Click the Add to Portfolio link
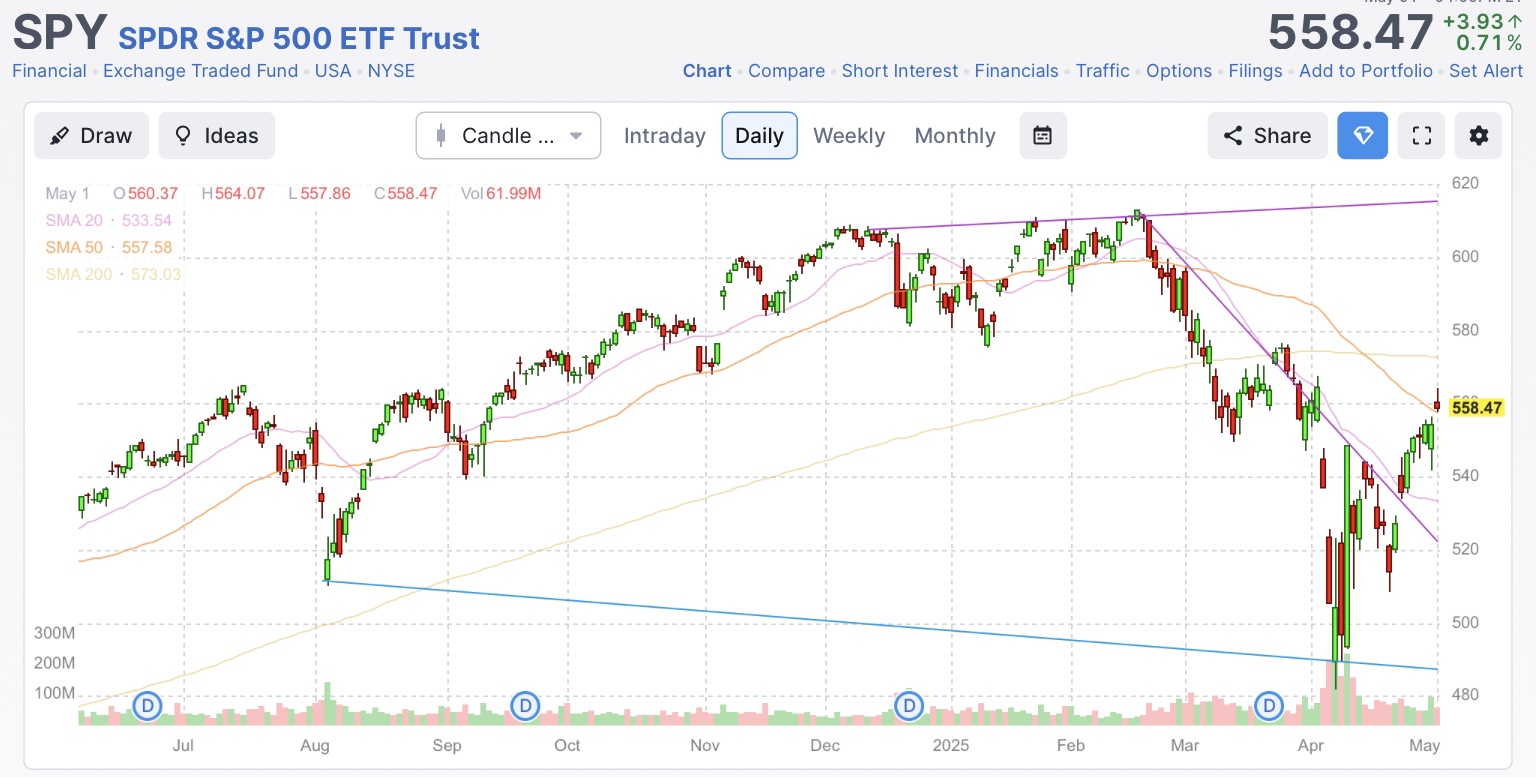Screen dimensions: 1536x777 pos(1365,71)
